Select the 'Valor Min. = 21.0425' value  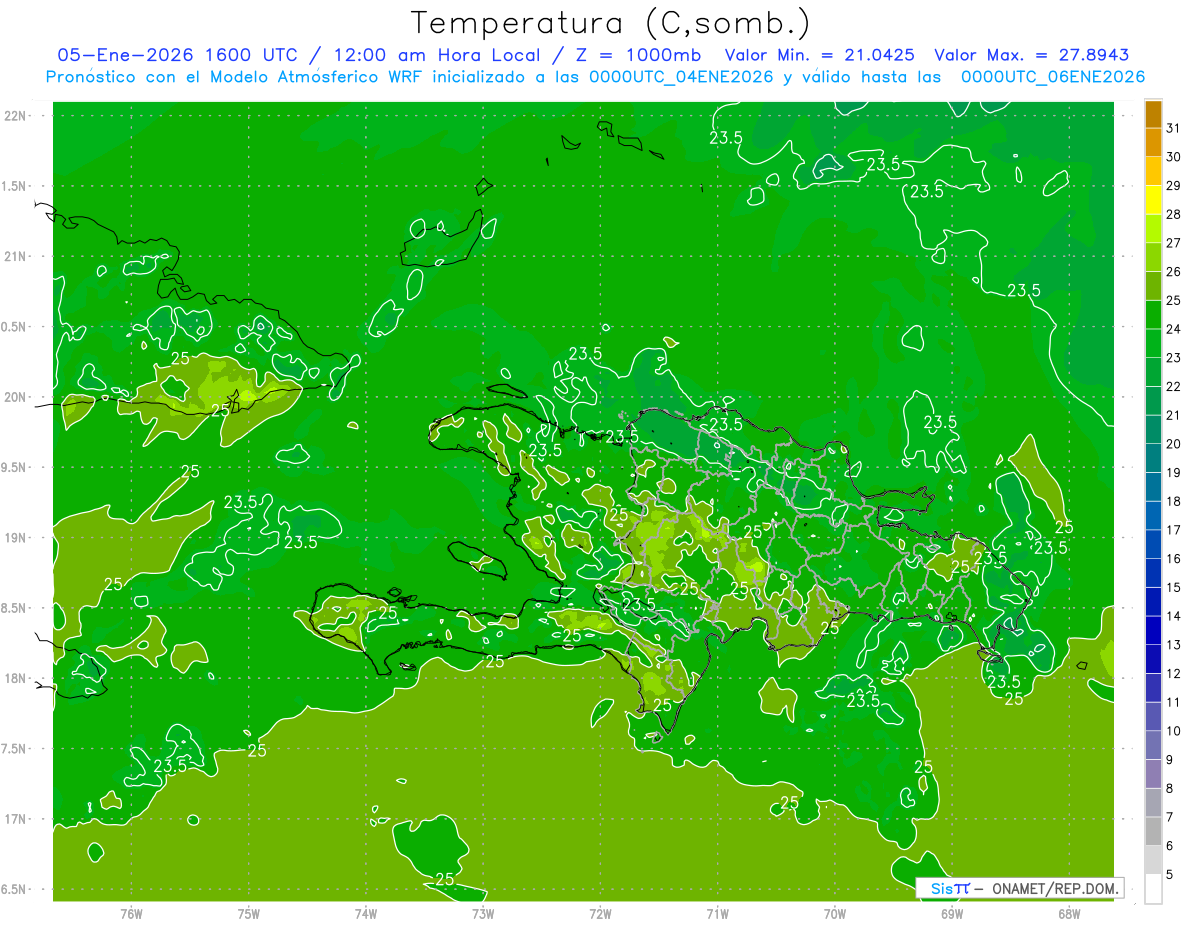820,55
